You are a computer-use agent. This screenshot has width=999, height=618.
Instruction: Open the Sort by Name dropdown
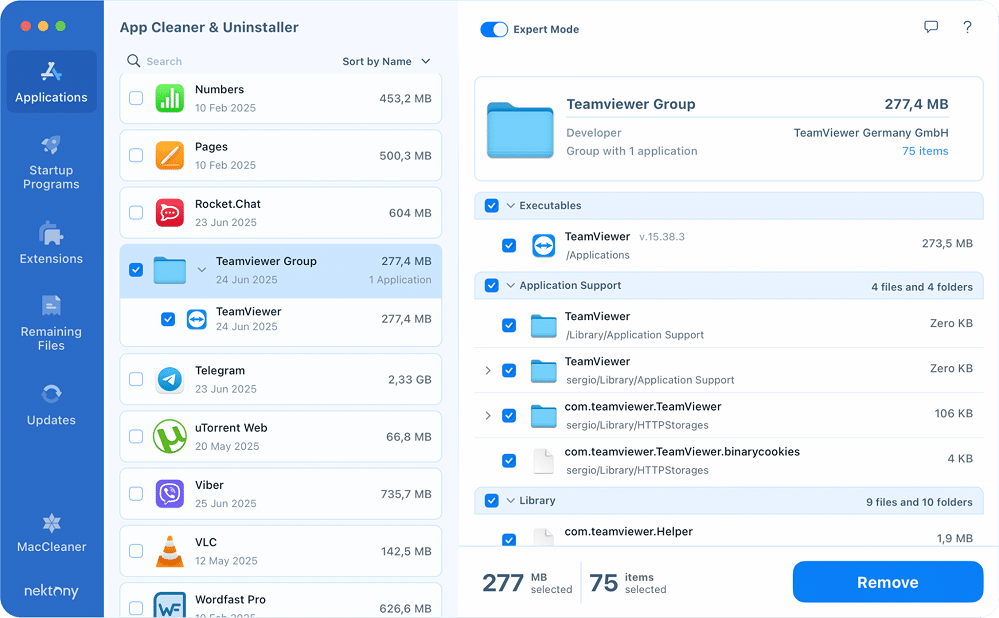click(386, 61)
